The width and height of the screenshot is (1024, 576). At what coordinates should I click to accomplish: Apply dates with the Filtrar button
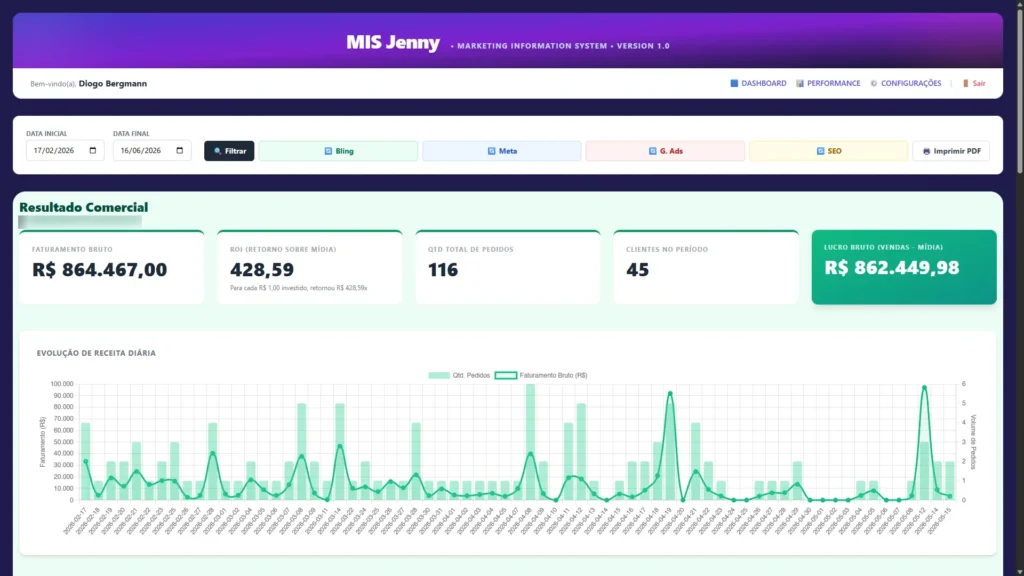(229, 151)
